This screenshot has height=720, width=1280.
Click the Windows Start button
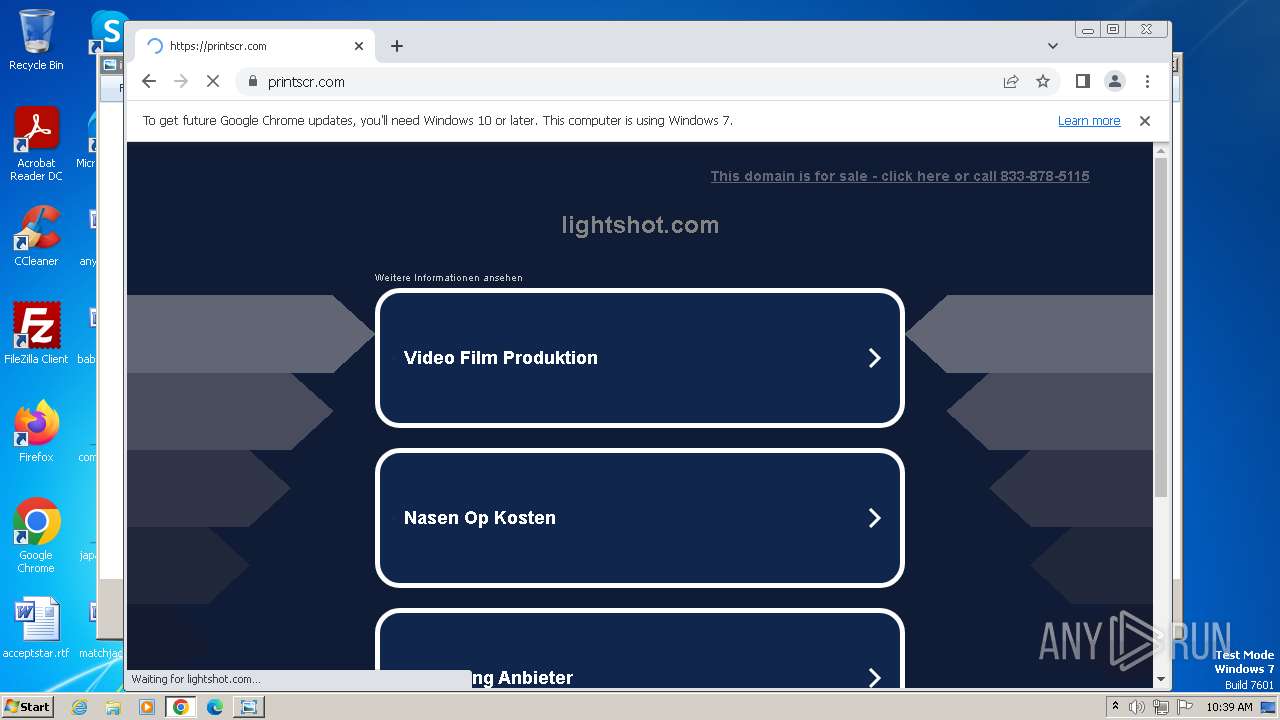pos(28,706)
